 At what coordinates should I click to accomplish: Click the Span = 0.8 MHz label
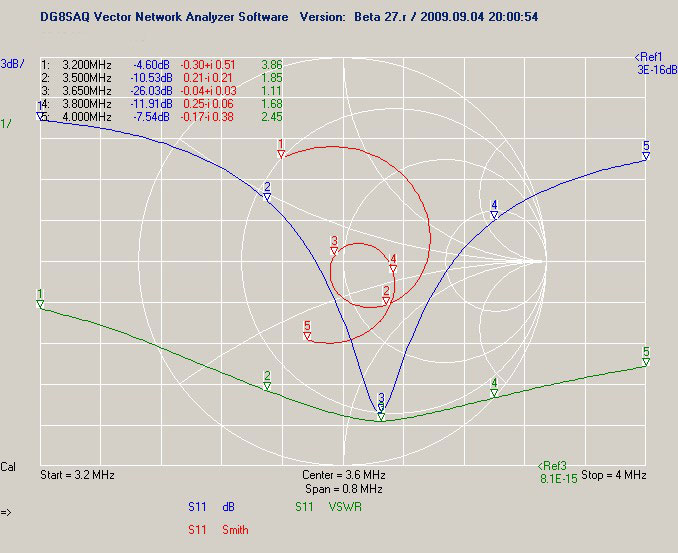point(343,489)
